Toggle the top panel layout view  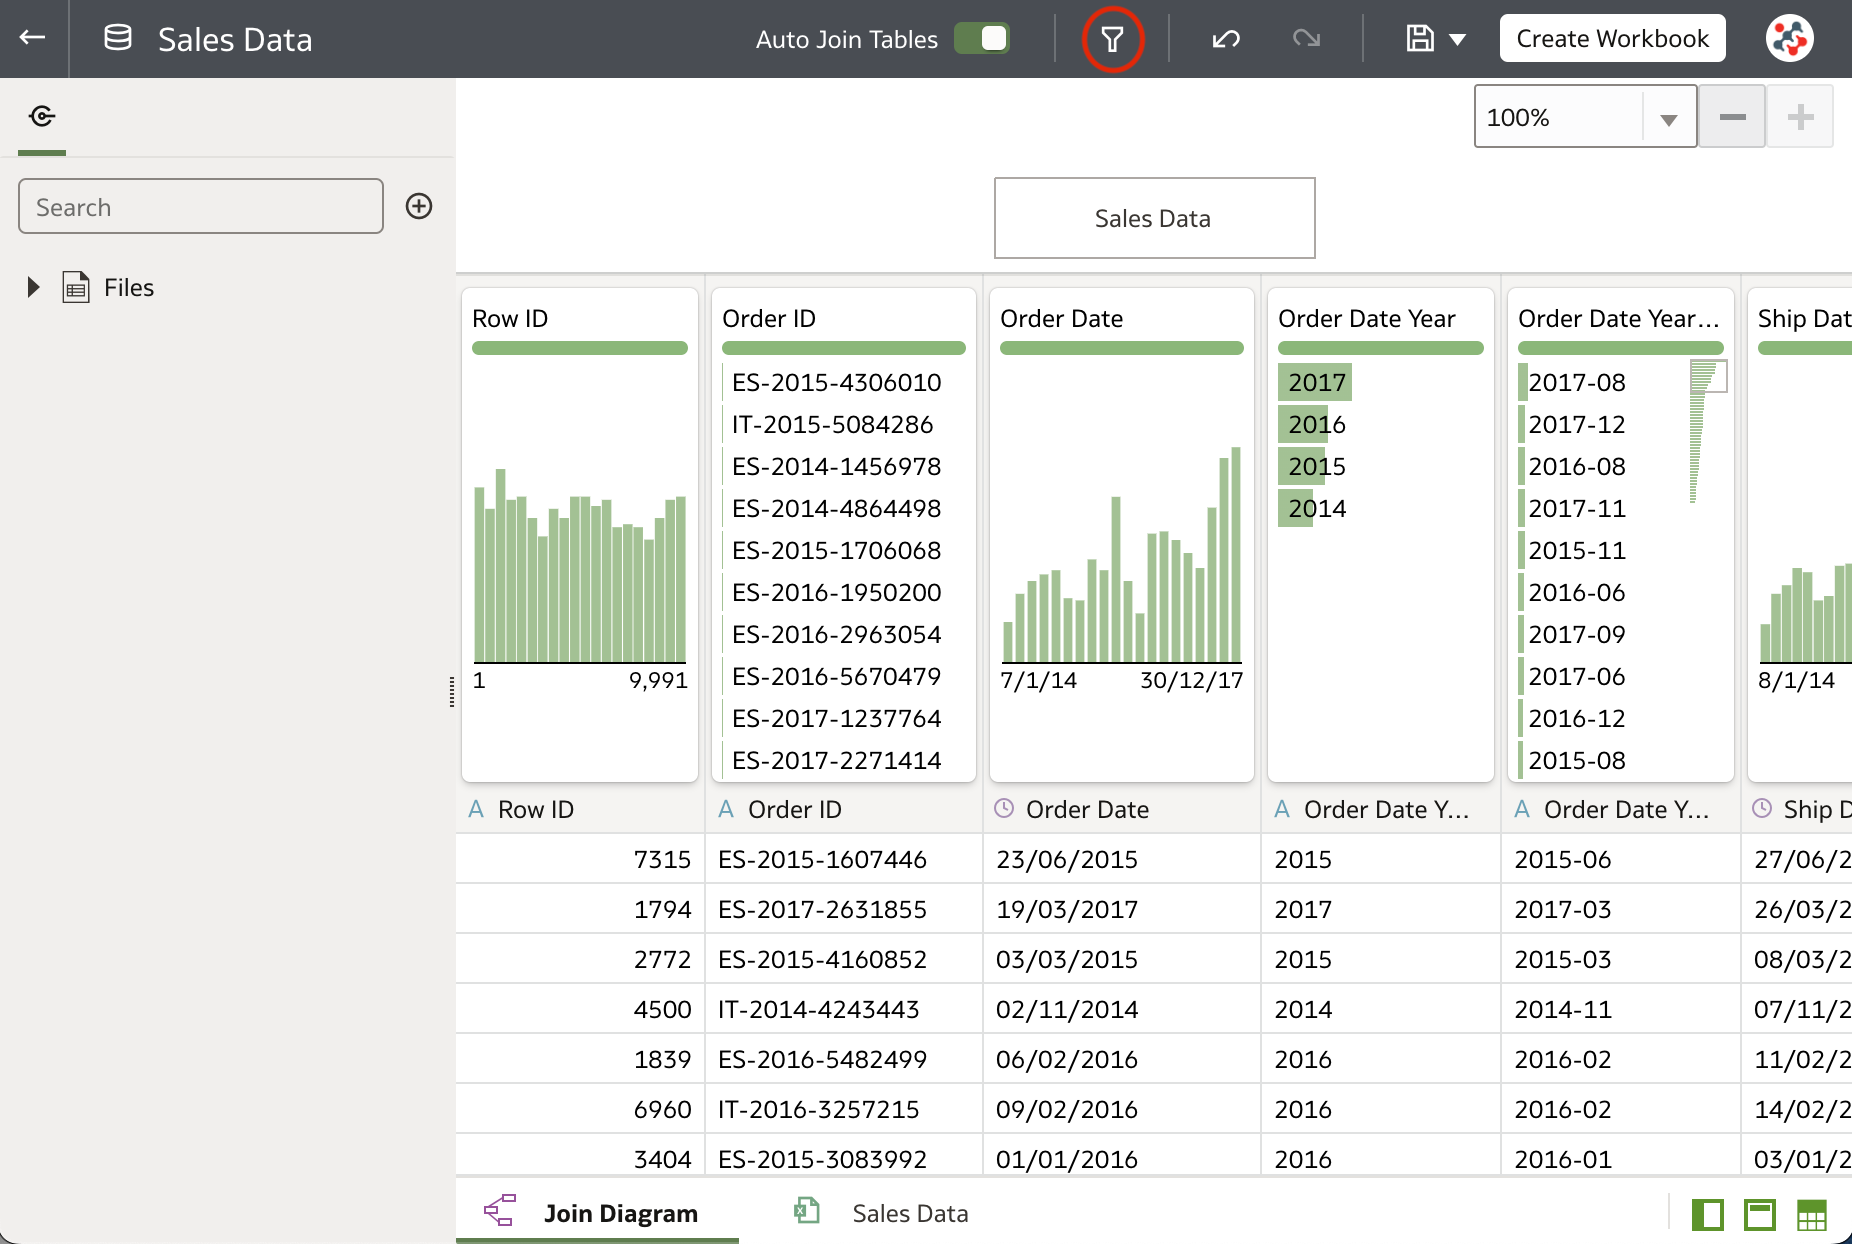1759,1215
